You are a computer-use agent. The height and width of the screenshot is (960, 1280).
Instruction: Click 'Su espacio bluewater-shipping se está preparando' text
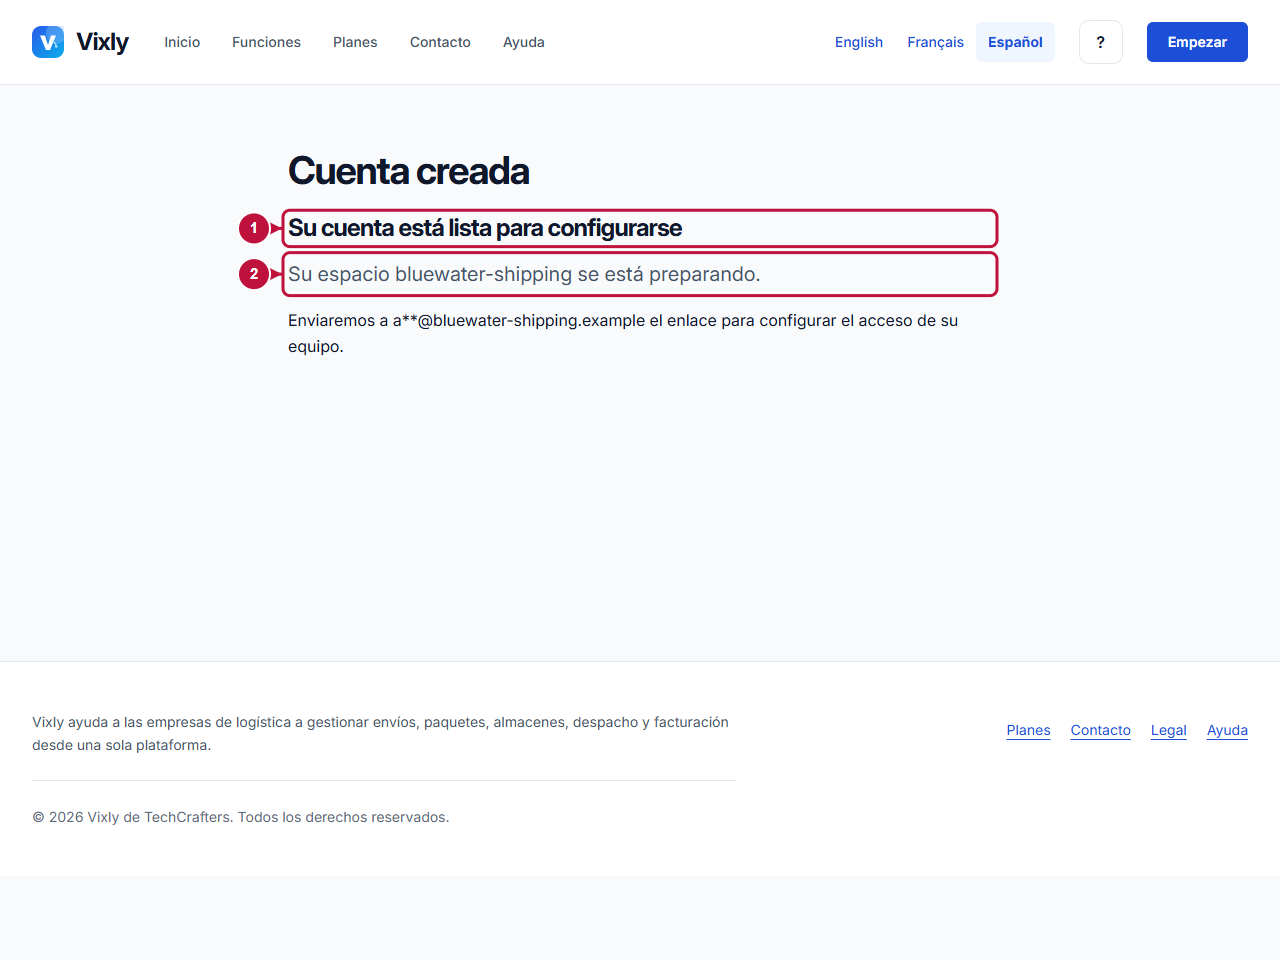[524, 274]
